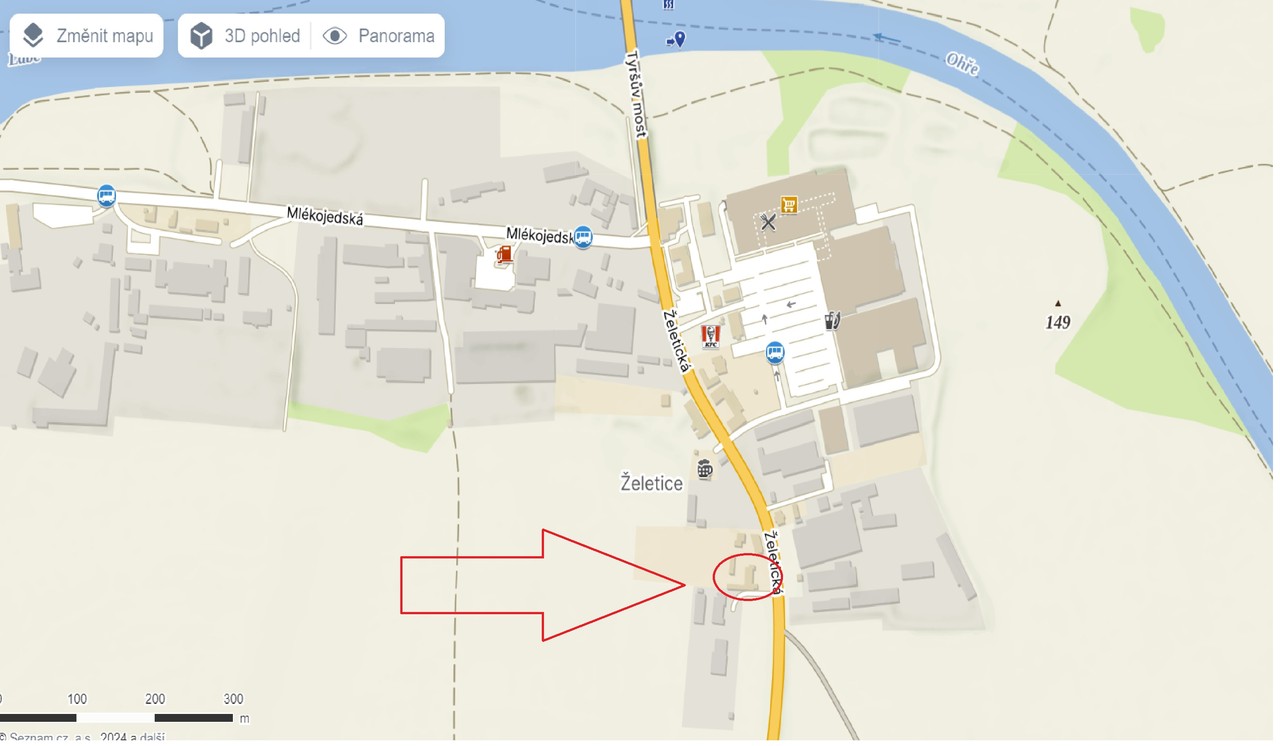Open the fast food drink icon
The height and width of the screenshot is (746, 1280).
coord(832,321)
